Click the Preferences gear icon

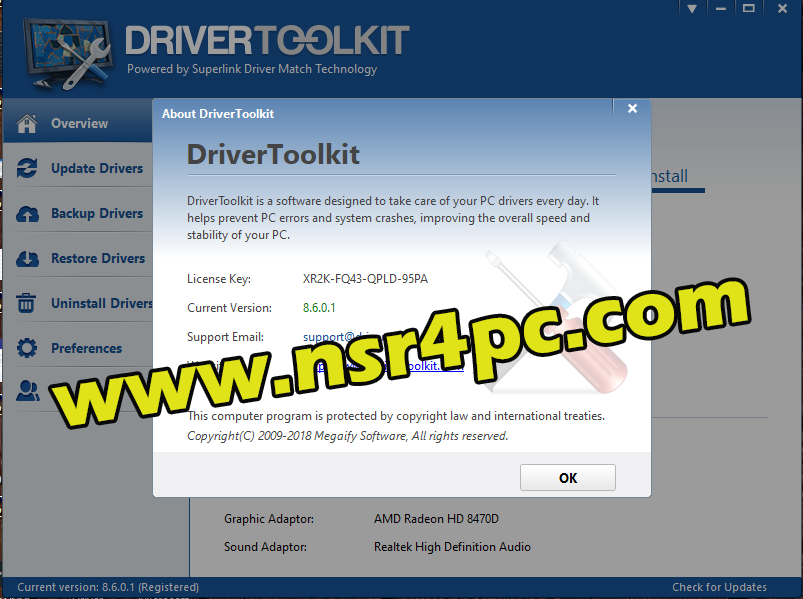(27, 348)
